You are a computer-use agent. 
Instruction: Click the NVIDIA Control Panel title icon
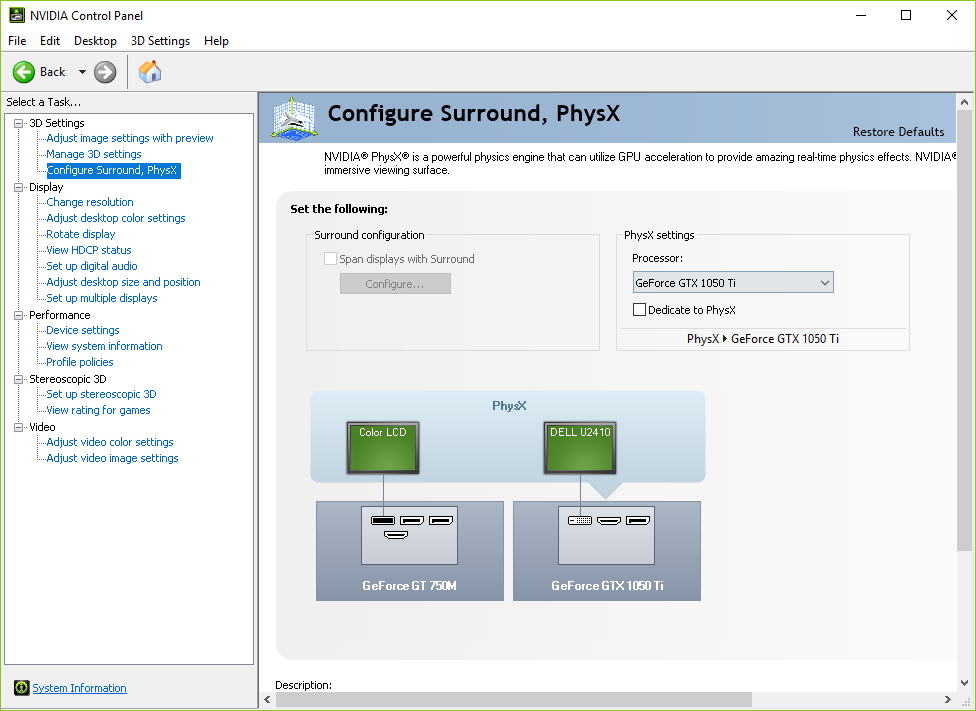point(17,15)
